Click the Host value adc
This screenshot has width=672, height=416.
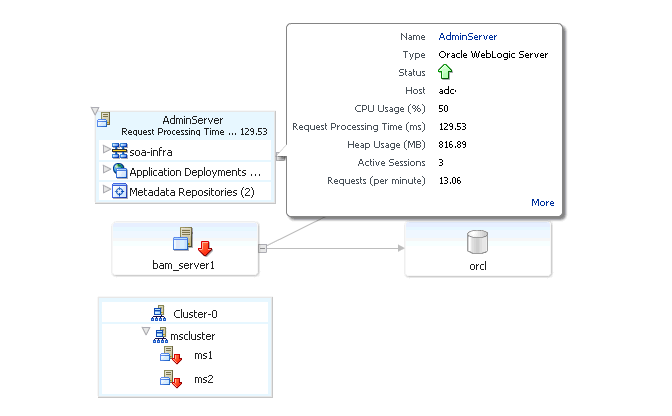[447, 91]
